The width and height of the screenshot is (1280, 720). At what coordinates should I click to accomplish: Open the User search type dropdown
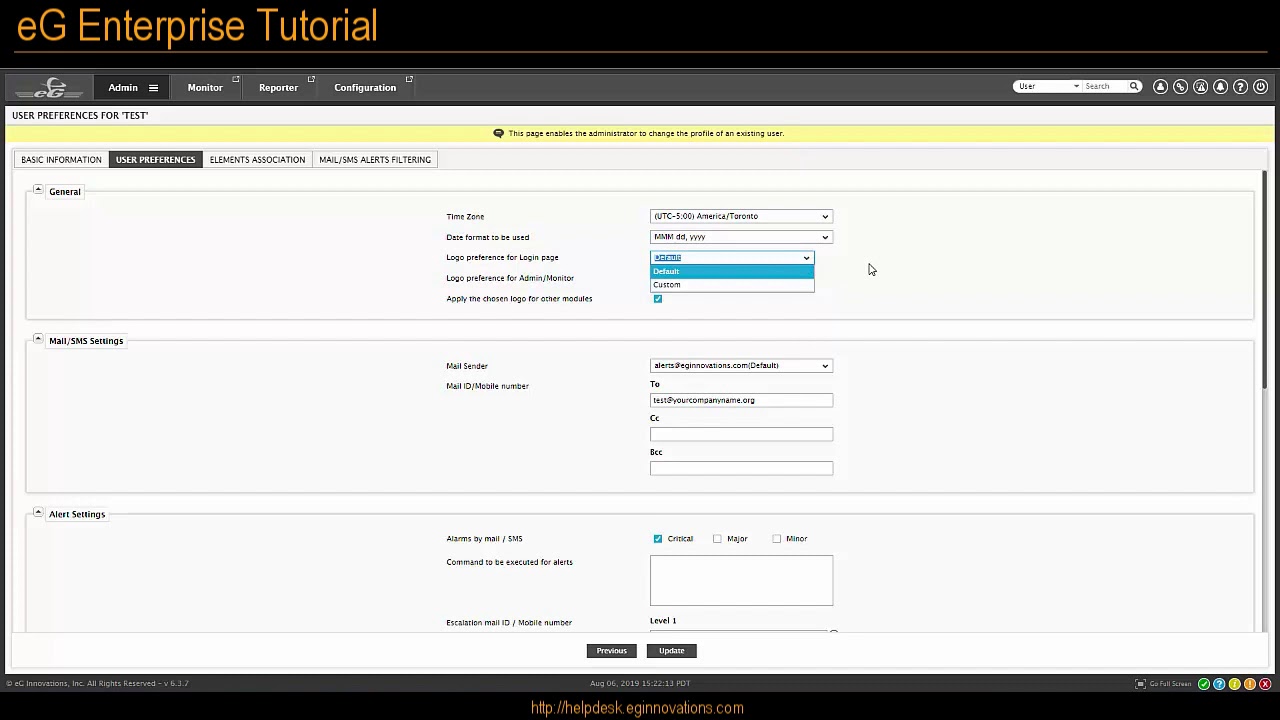tap(1047, 87)
